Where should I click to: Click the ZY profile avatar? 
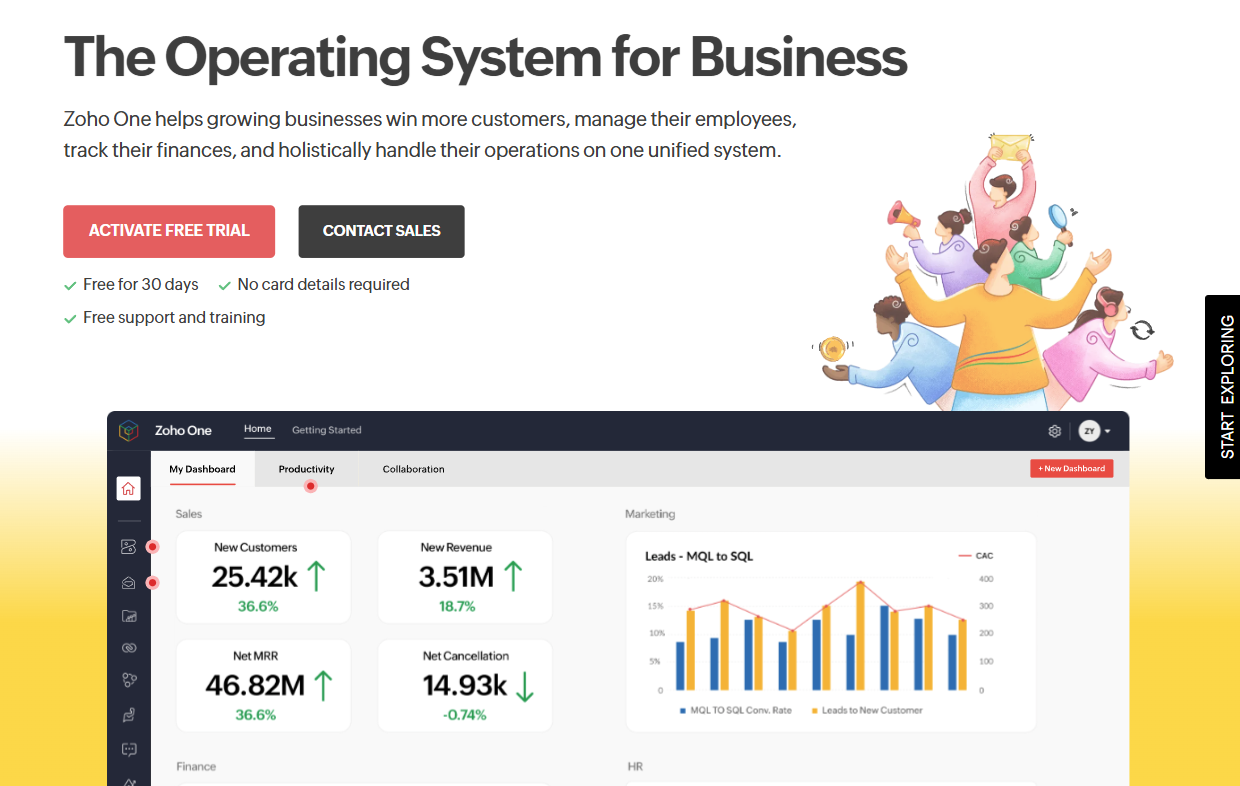point(1089,431)
